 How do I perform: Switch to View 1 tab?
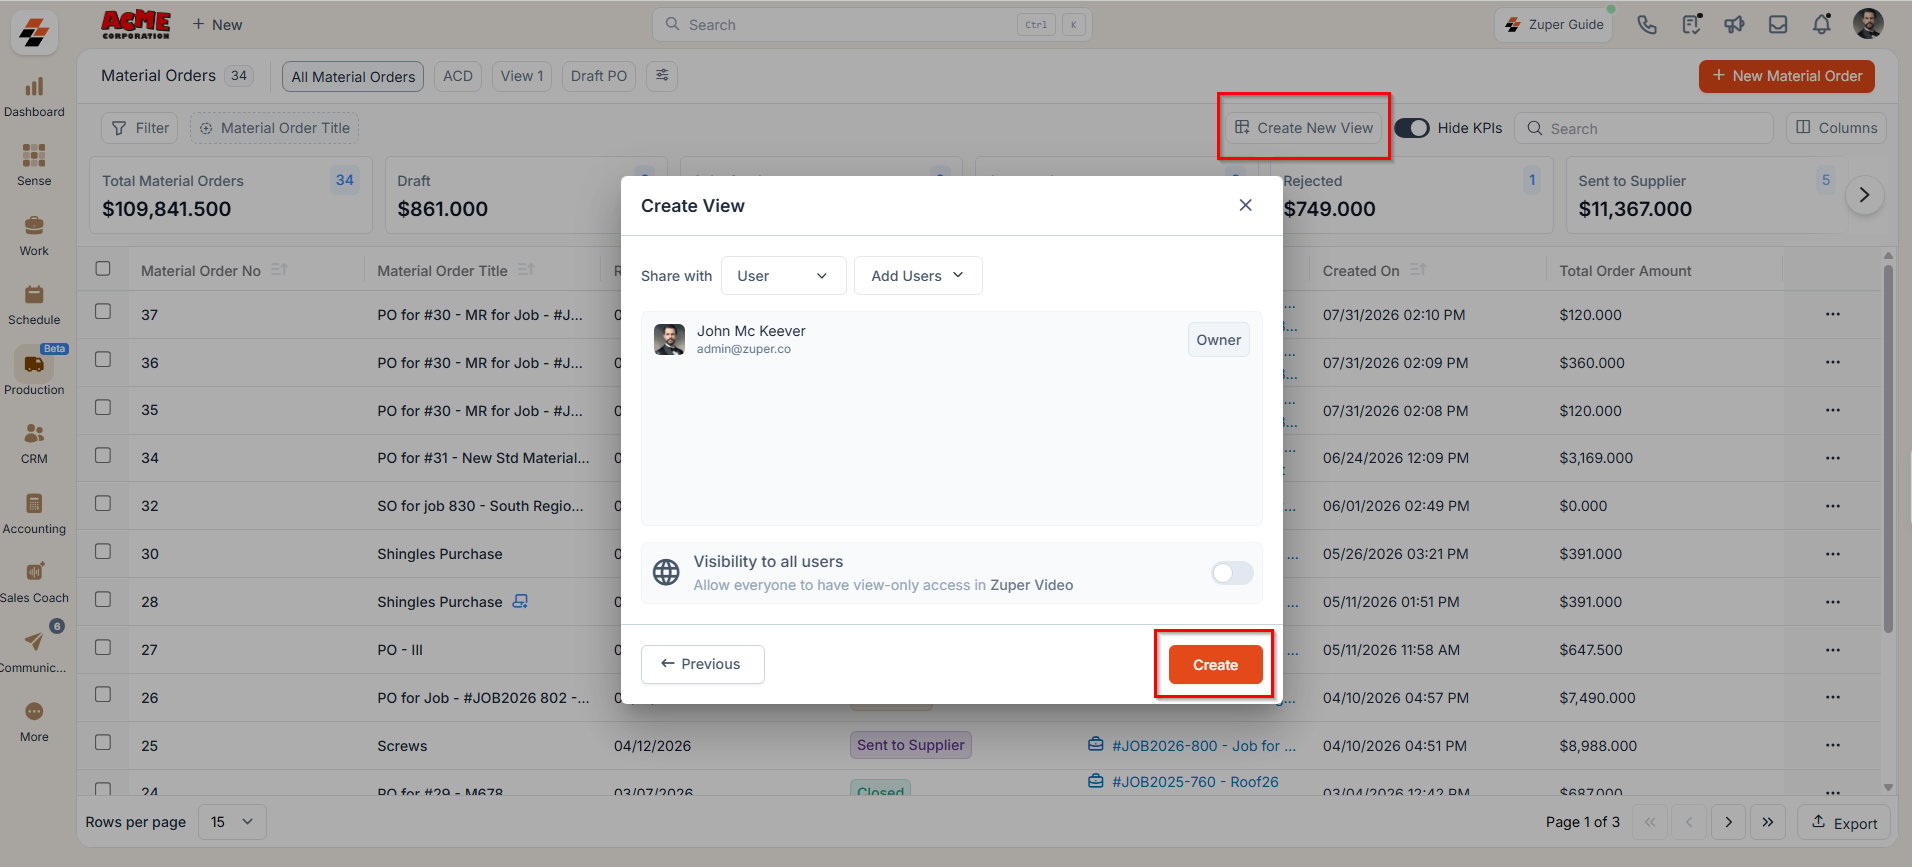coord(522,76)
